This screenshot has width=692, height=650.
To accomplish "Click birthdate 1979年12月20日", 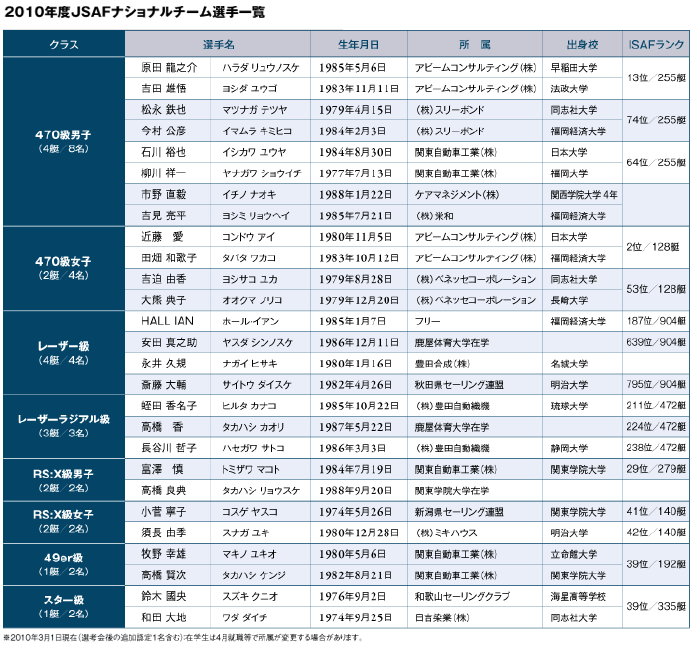I will 359,301.
